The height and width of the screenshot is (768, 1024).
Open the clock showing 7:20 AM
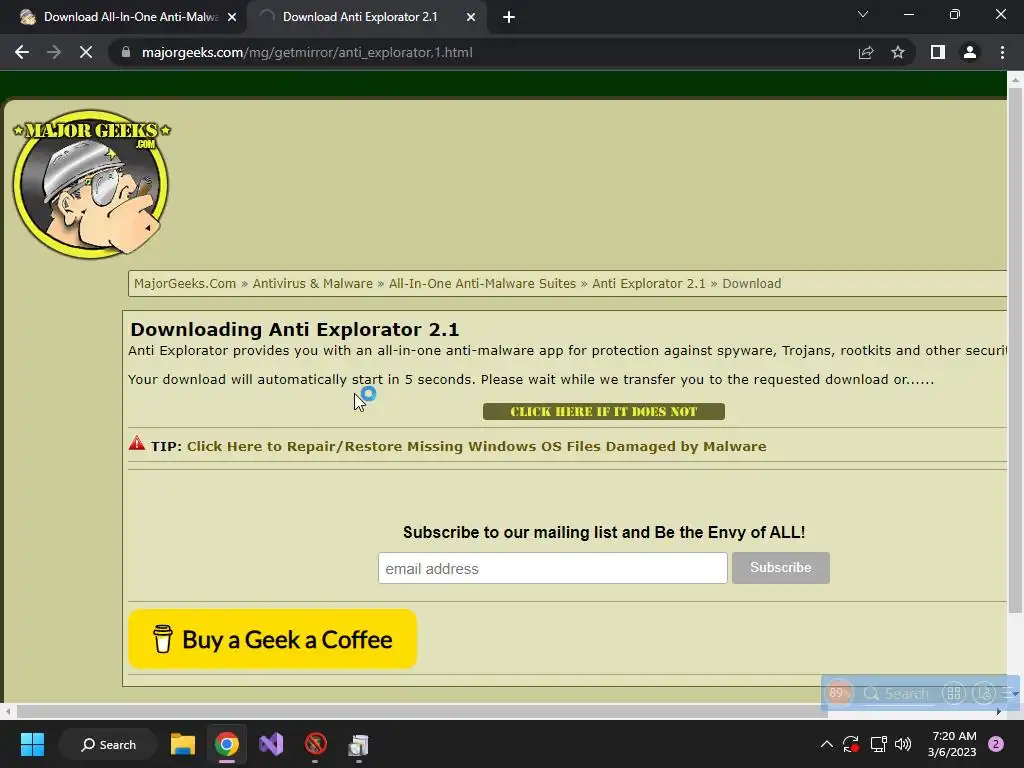[x=953, y=744]
